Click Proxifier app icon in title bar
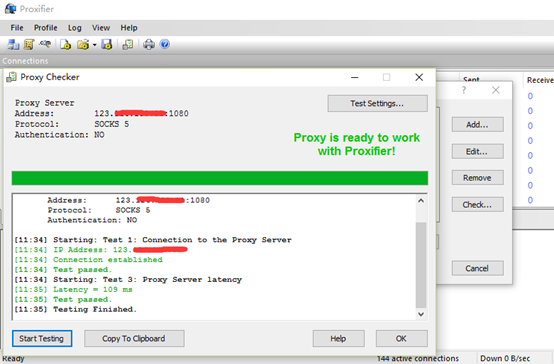 [x=10, y=8]
